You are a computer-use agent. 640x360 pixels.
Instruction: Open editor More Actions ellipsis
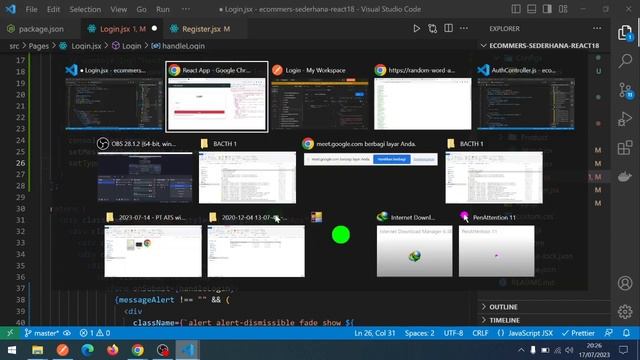point(464,28)
